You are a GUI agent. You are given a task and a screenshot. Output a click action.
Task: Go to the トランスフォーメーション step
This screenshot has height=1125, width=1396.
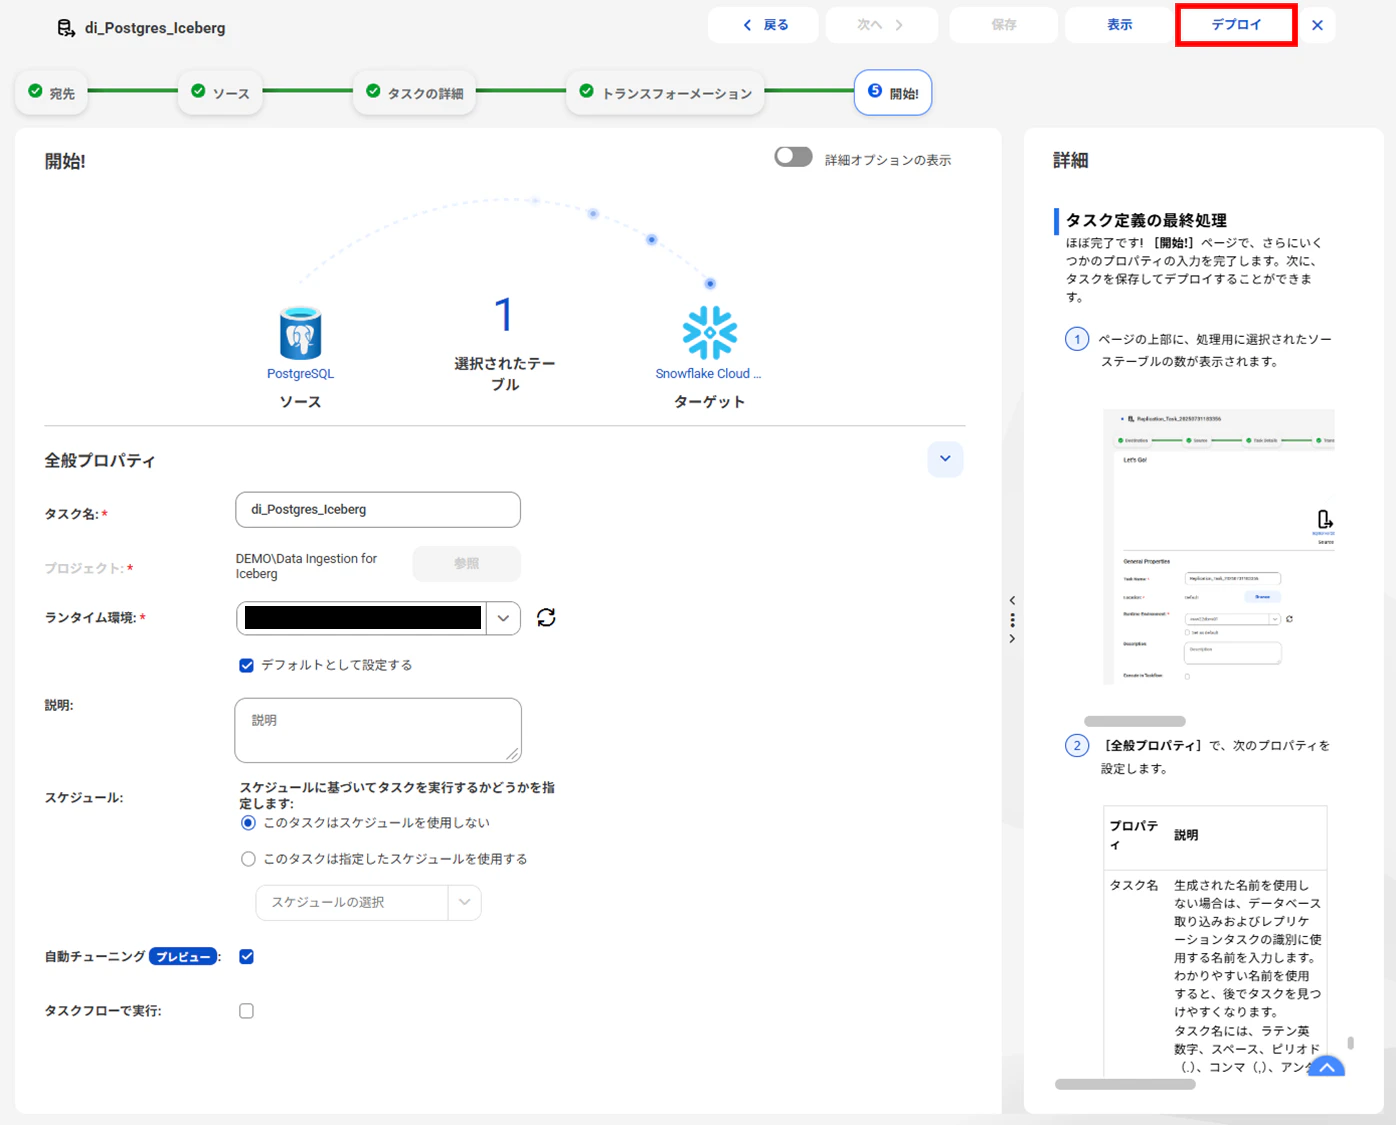666,93
